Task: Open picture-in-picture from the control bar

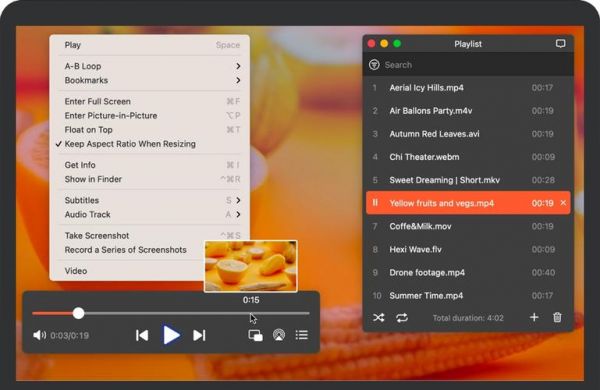Action: click(x=255, y=335)
